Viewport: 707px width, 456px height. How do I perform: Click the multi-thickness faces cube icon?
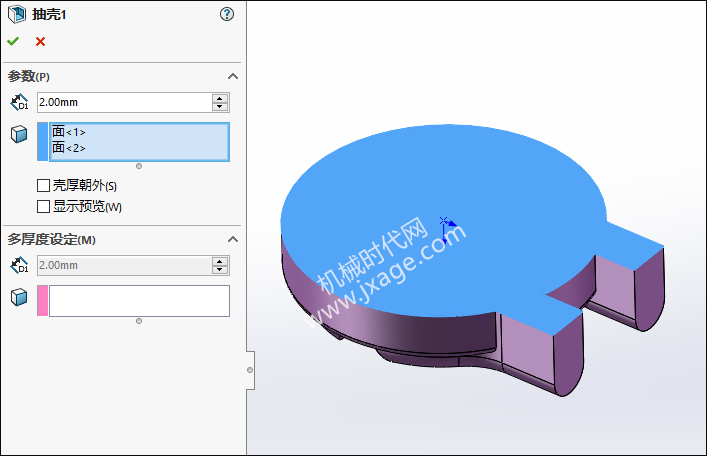click(19, 297)
